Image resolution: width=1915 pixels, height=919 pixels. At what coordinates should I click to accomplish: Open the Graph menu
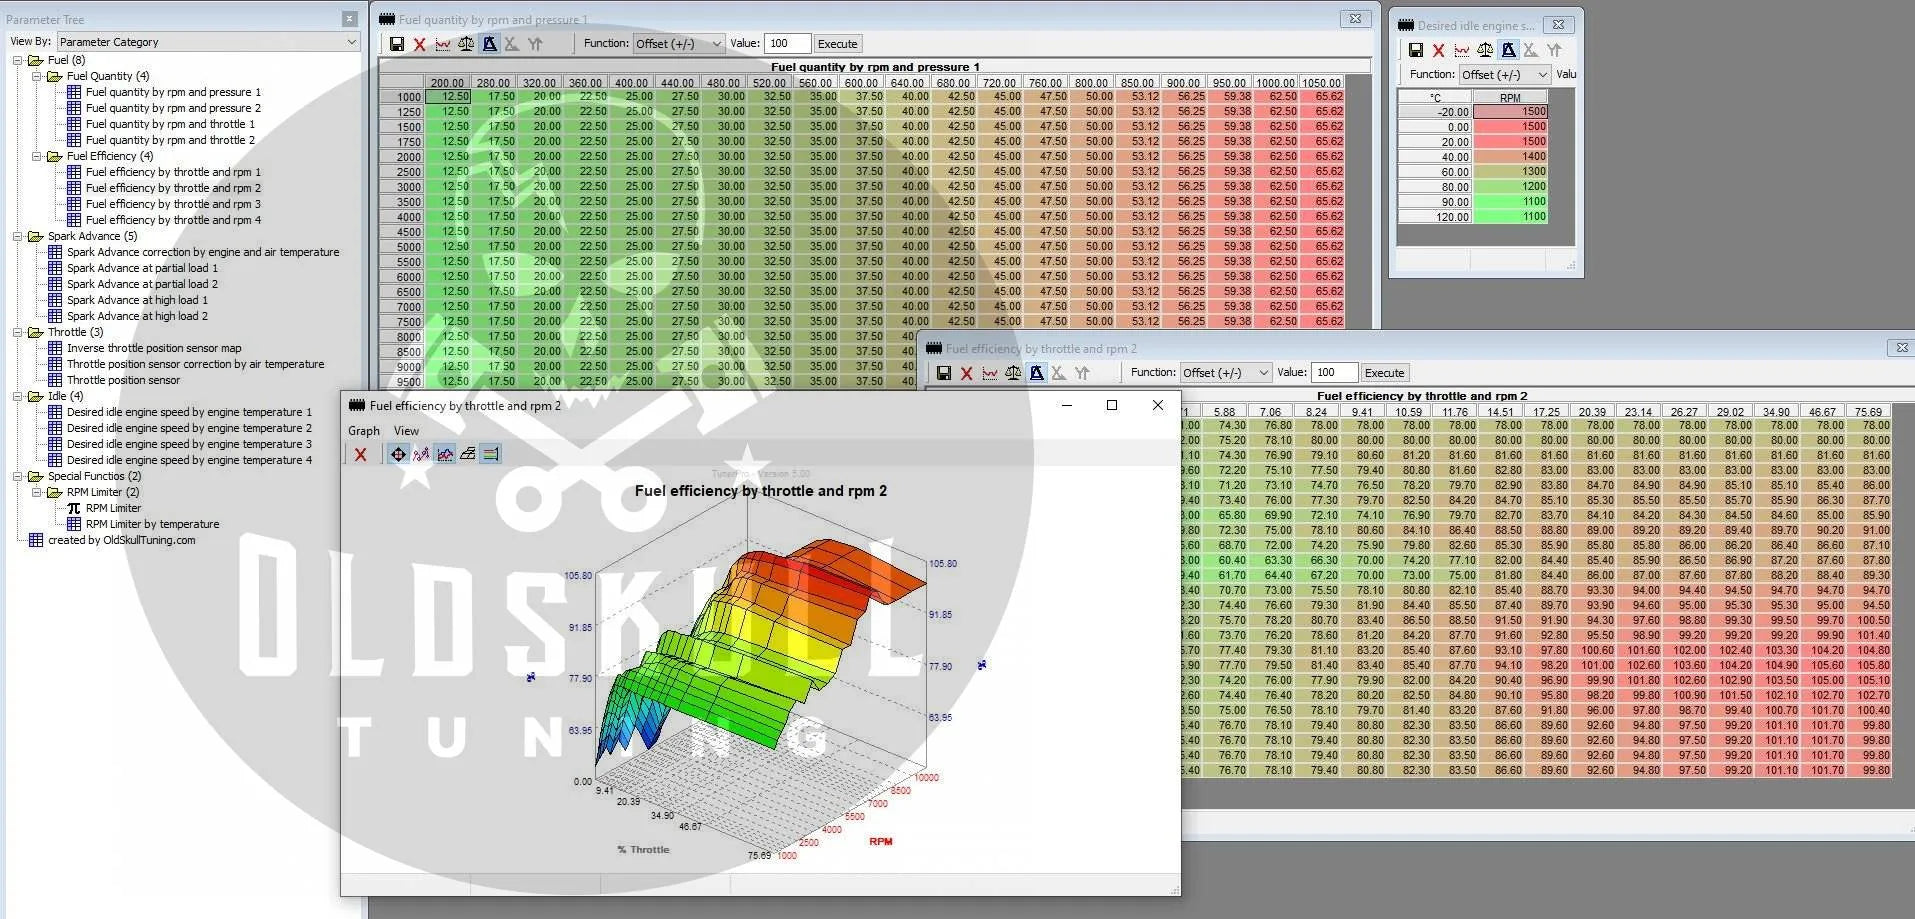click(363, 431)
